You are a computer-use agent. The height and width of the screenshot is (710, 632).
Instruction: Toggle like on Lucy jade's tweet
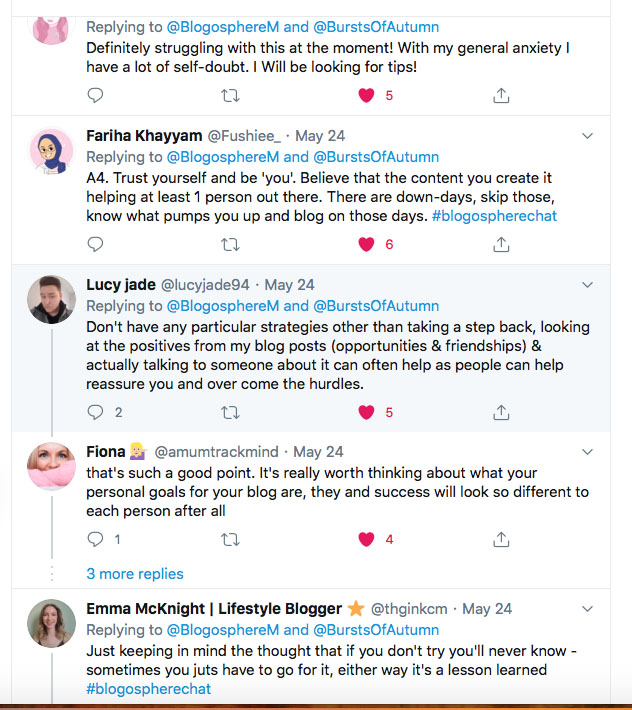(366, 412)
